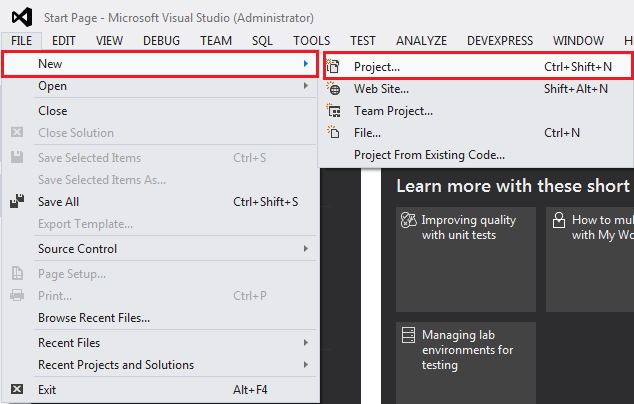634x404 pixels.
Task: Open the DEVEXPRESS menu
Action: pos(500,41)
